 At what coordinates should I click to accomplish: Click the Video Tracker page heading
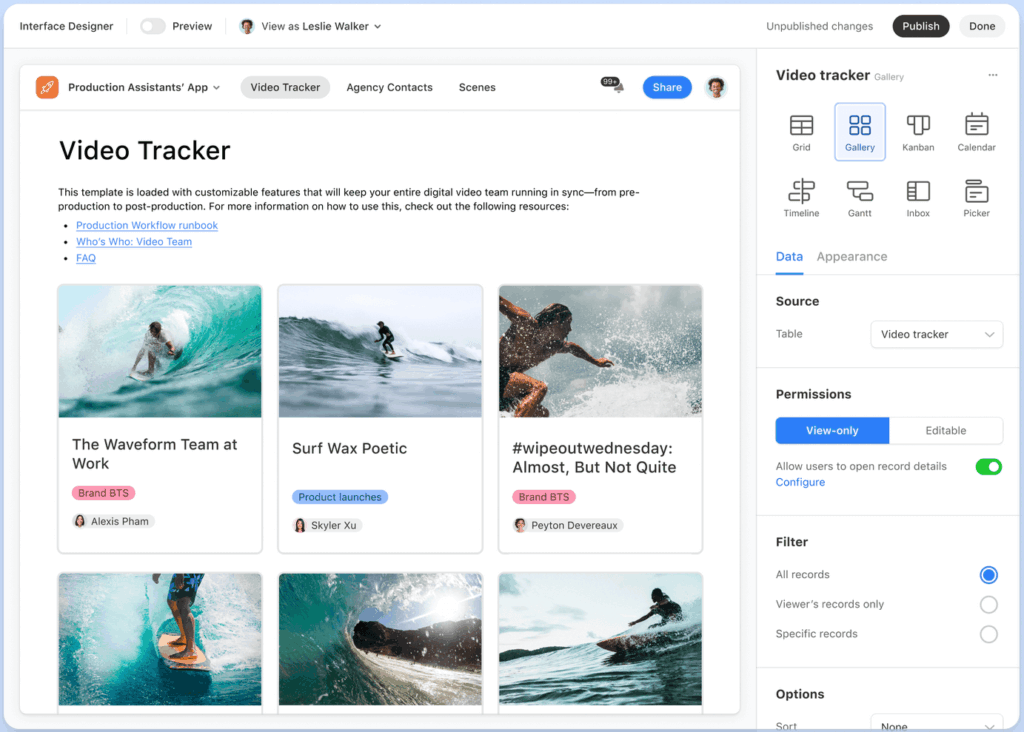pos(144,150)
